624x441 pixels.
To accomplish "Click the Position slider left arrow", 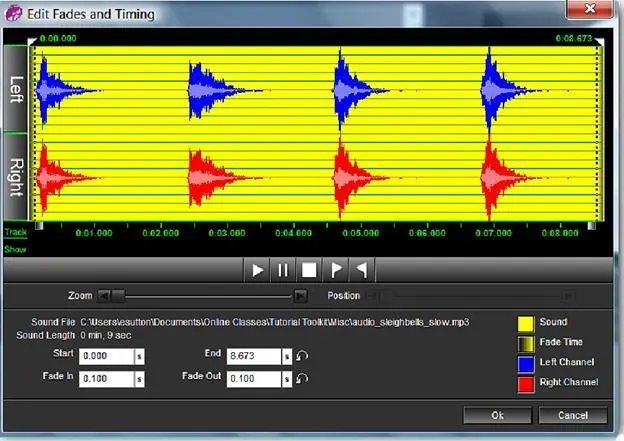I will pos(373,296).
